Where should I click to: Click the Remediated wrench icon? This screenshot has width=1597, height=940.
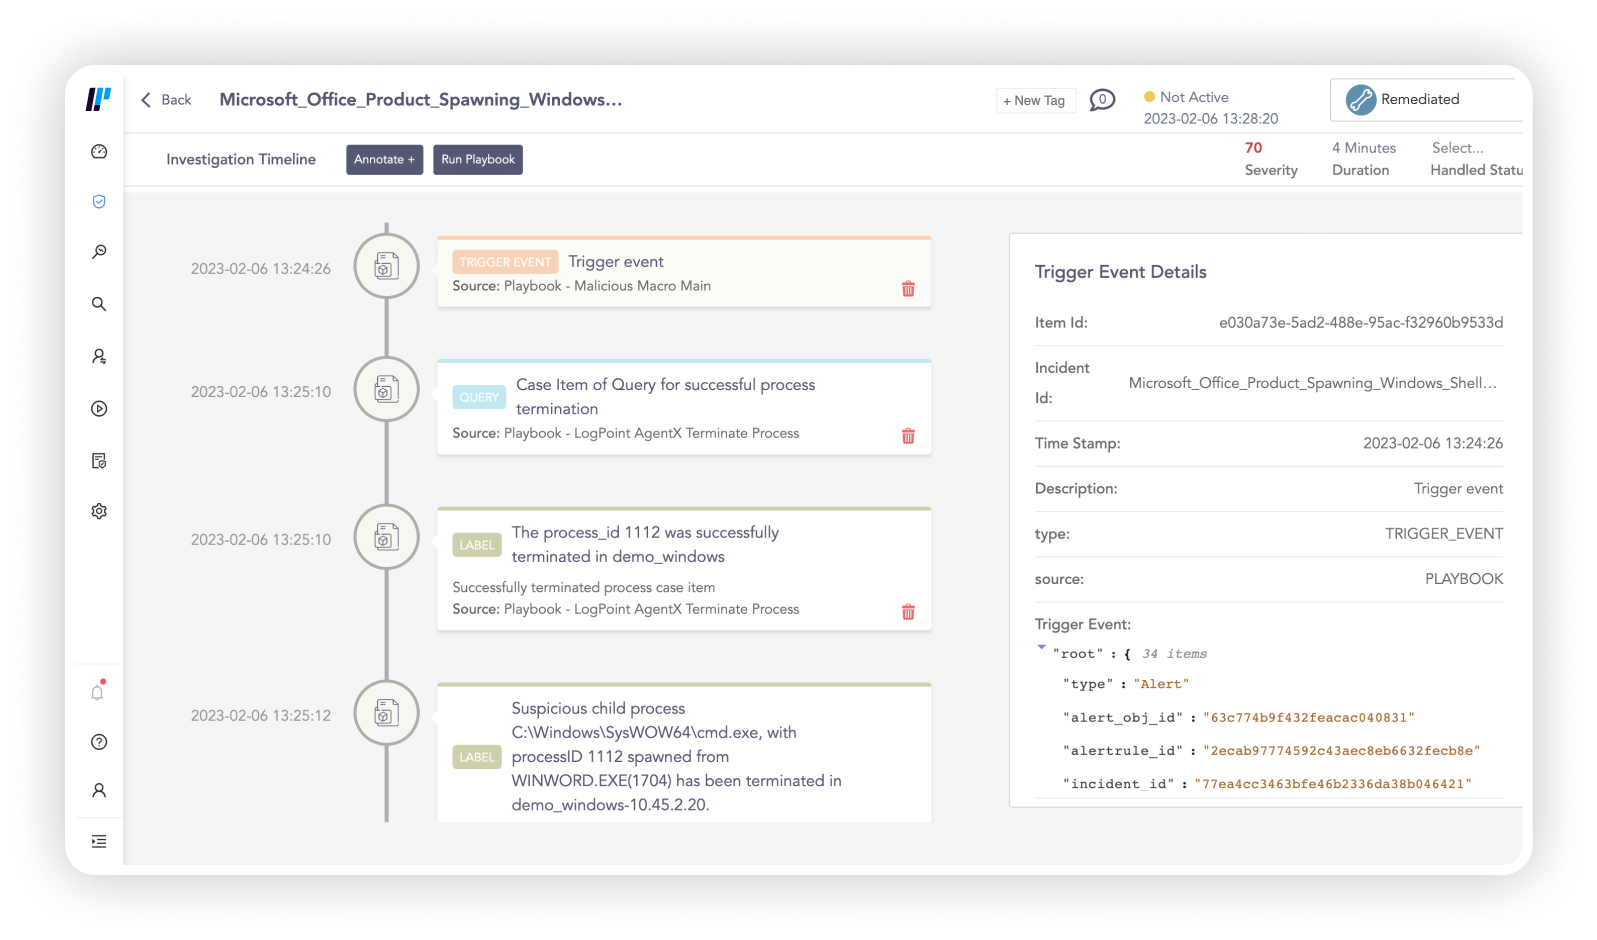pos(1360,99)
